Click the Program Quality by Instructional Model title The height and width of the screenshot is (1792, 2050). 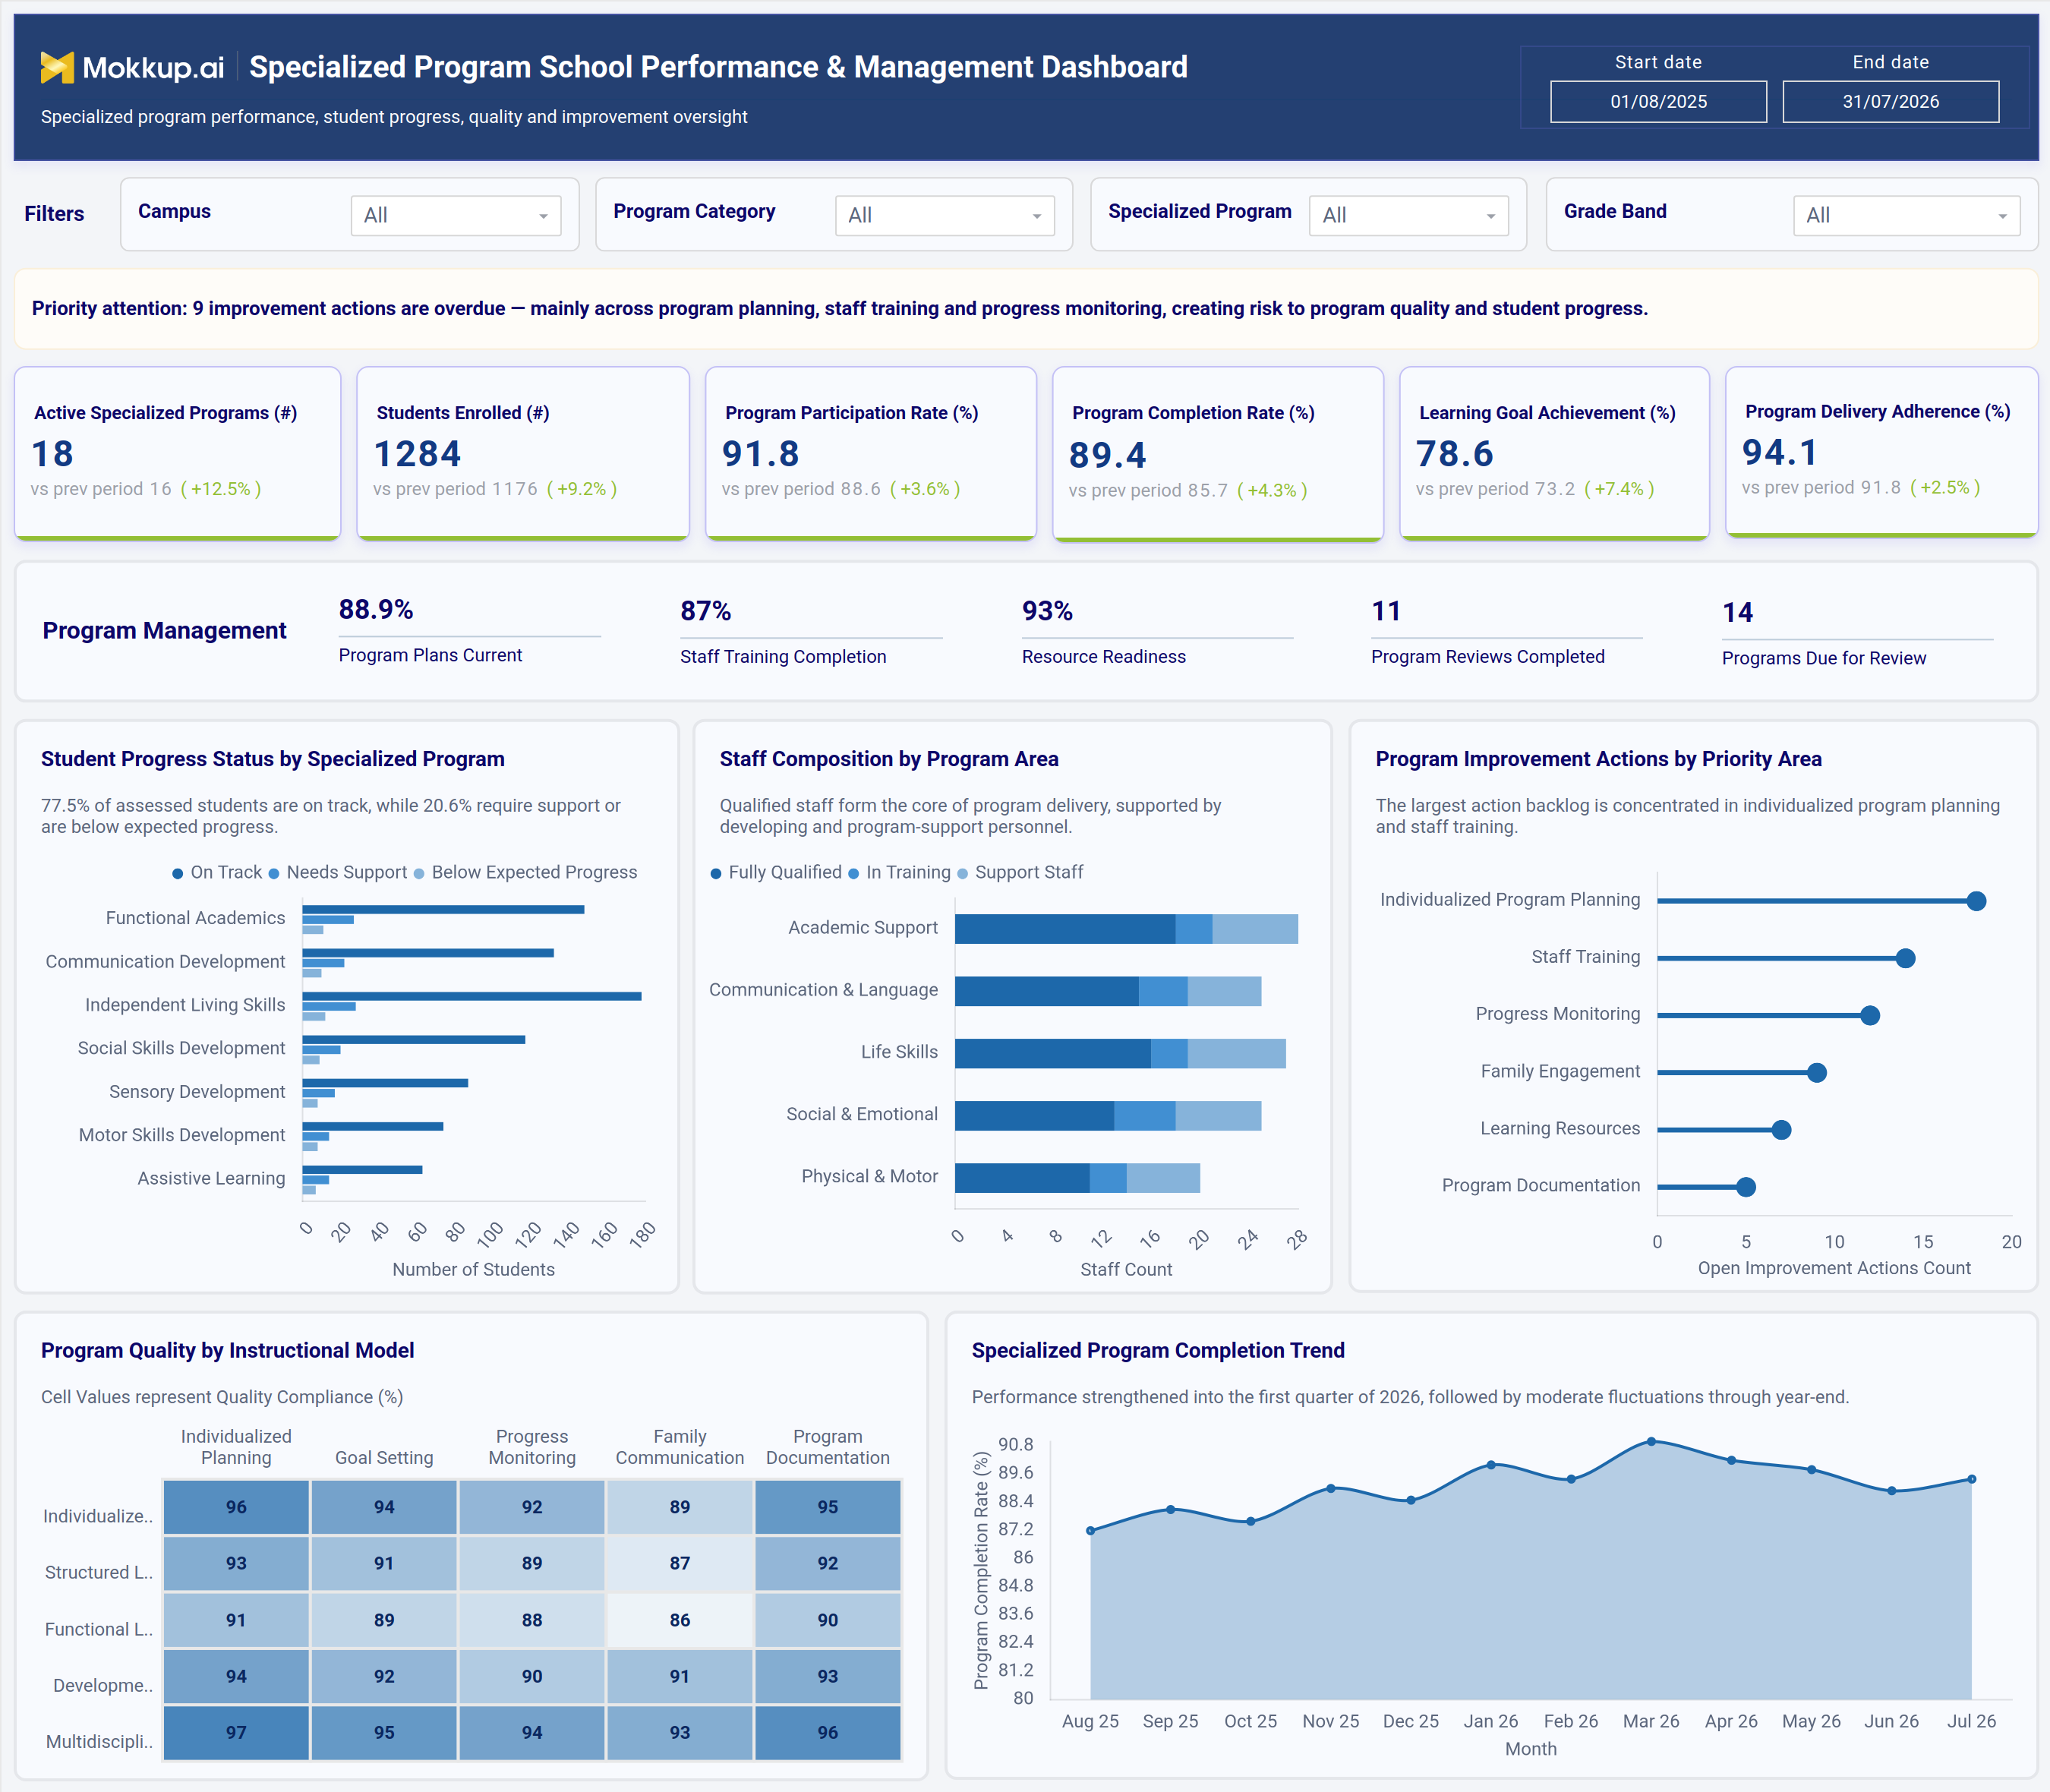(227, 1351)
